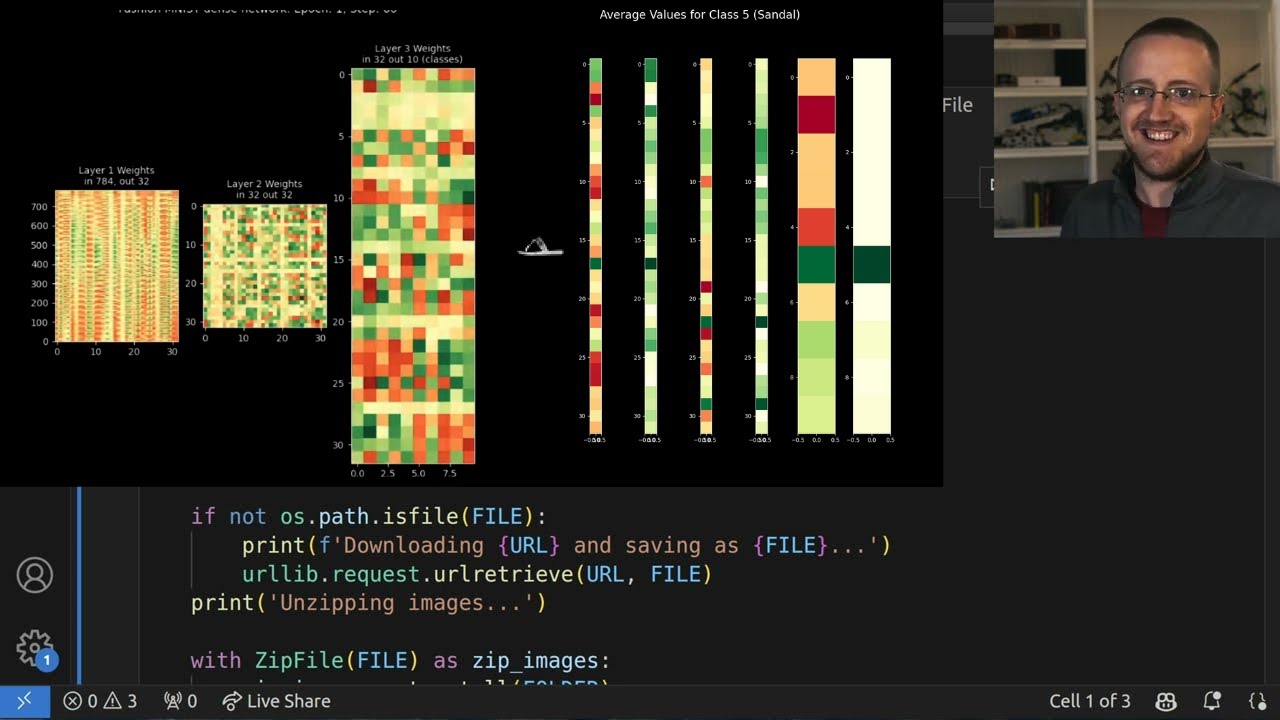
Task: Click the sandal sample image in the plot
Action: 540,248
